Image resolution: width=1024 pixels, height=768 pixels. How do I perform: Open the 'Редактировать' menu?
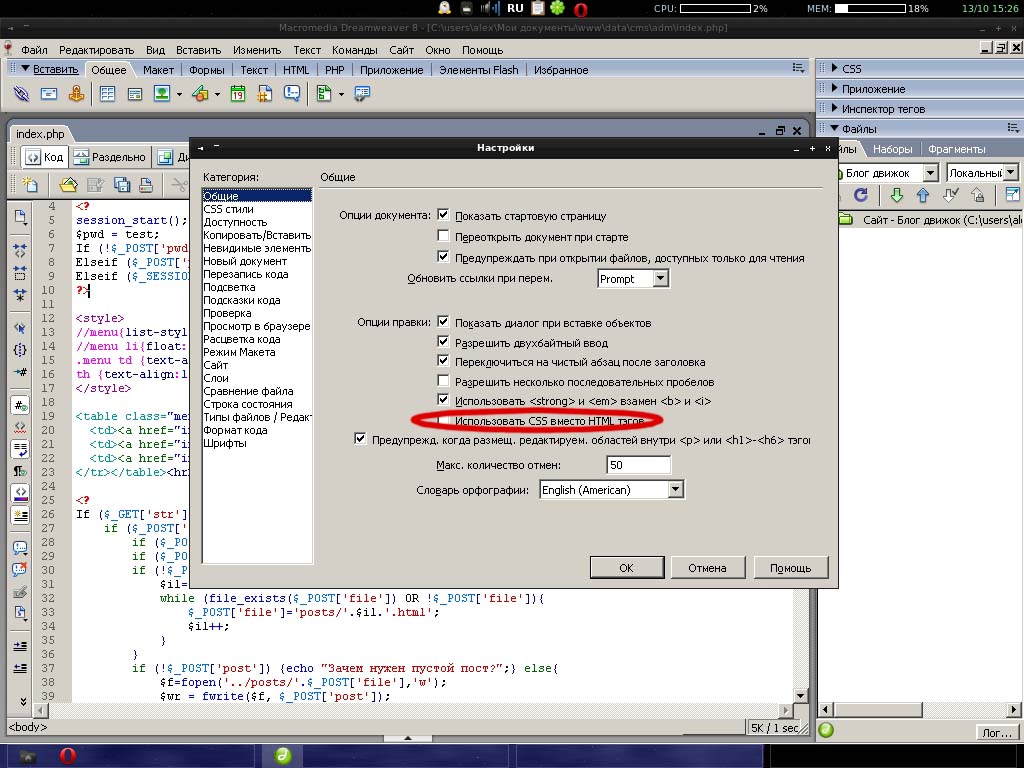(x=96, y=50)
